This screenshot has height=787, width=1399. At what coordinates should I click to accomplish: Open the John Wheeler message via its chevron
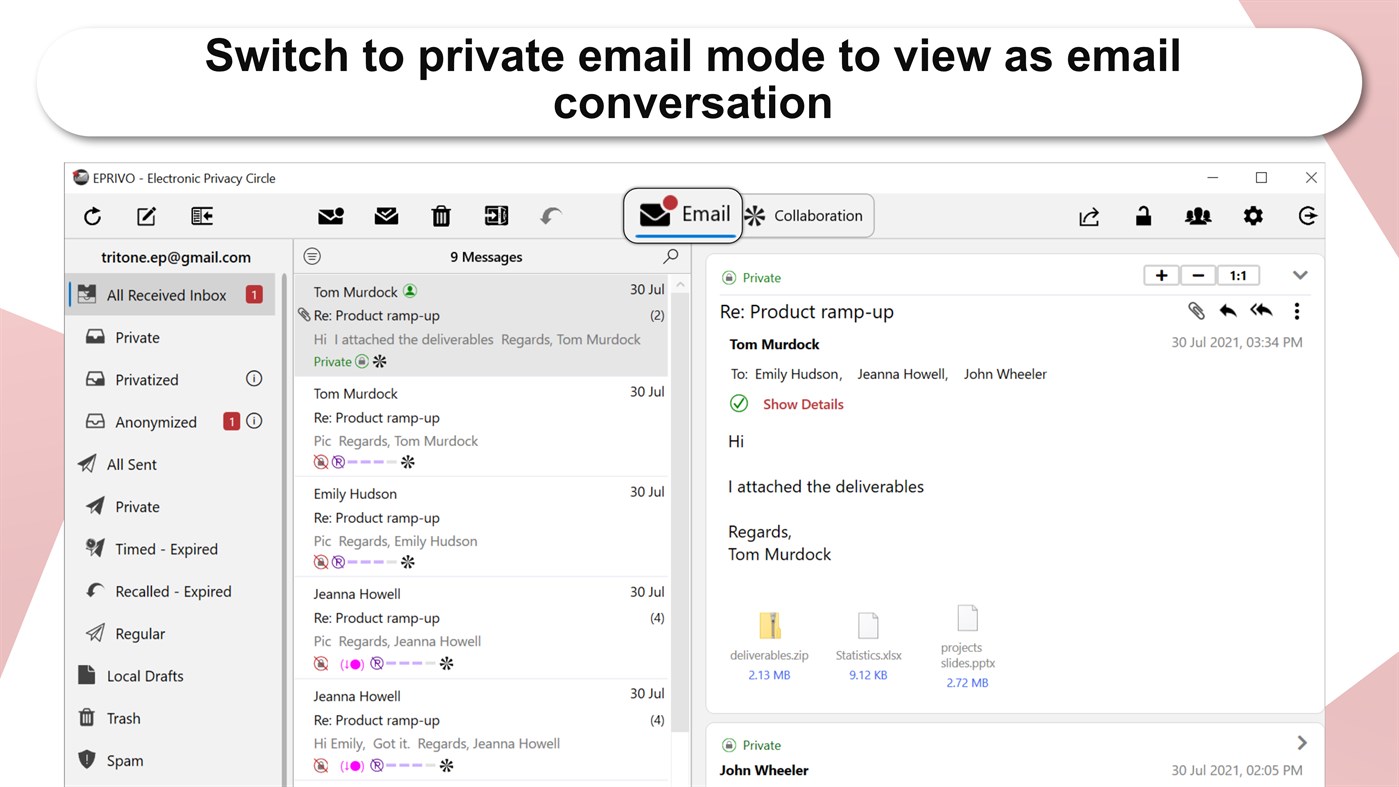(x=1301, y=742)
